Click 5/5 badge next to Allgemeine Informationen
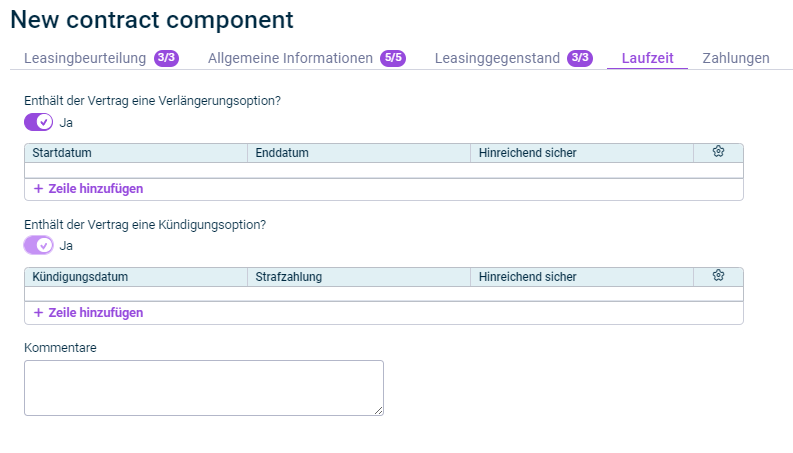This screenshot has height=453, width=793. [393, 58]
